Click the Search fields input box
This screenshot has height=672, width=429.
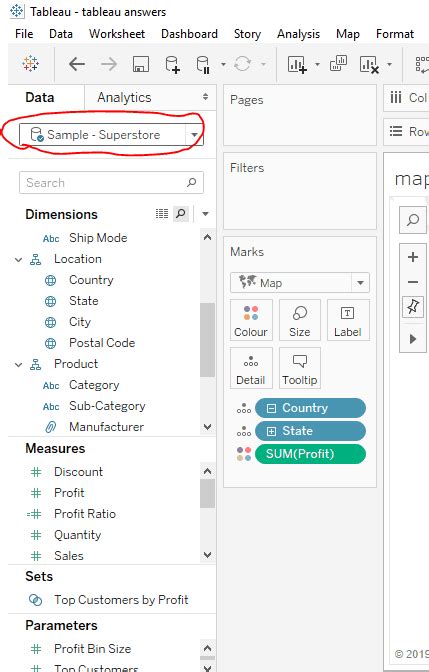coord(111,183)
